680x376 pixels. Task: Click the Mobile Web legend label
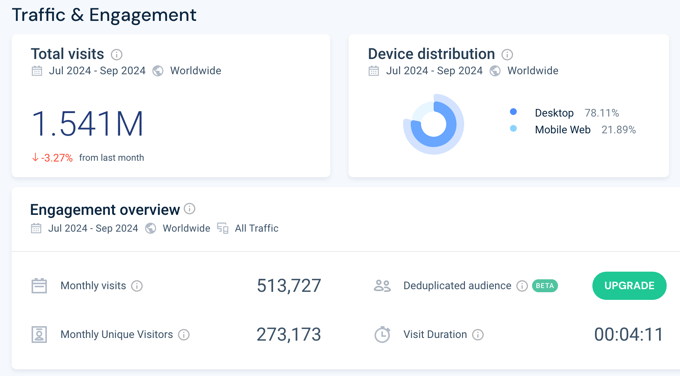562,130
